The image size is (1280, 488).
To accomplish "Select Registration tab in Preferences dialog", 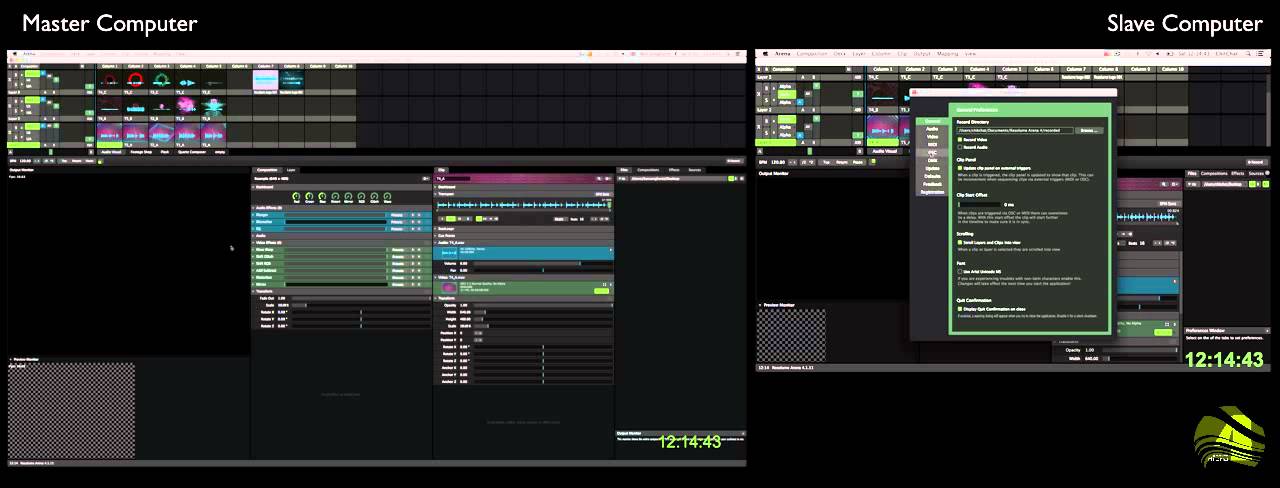I will click(x=930, y=191).
